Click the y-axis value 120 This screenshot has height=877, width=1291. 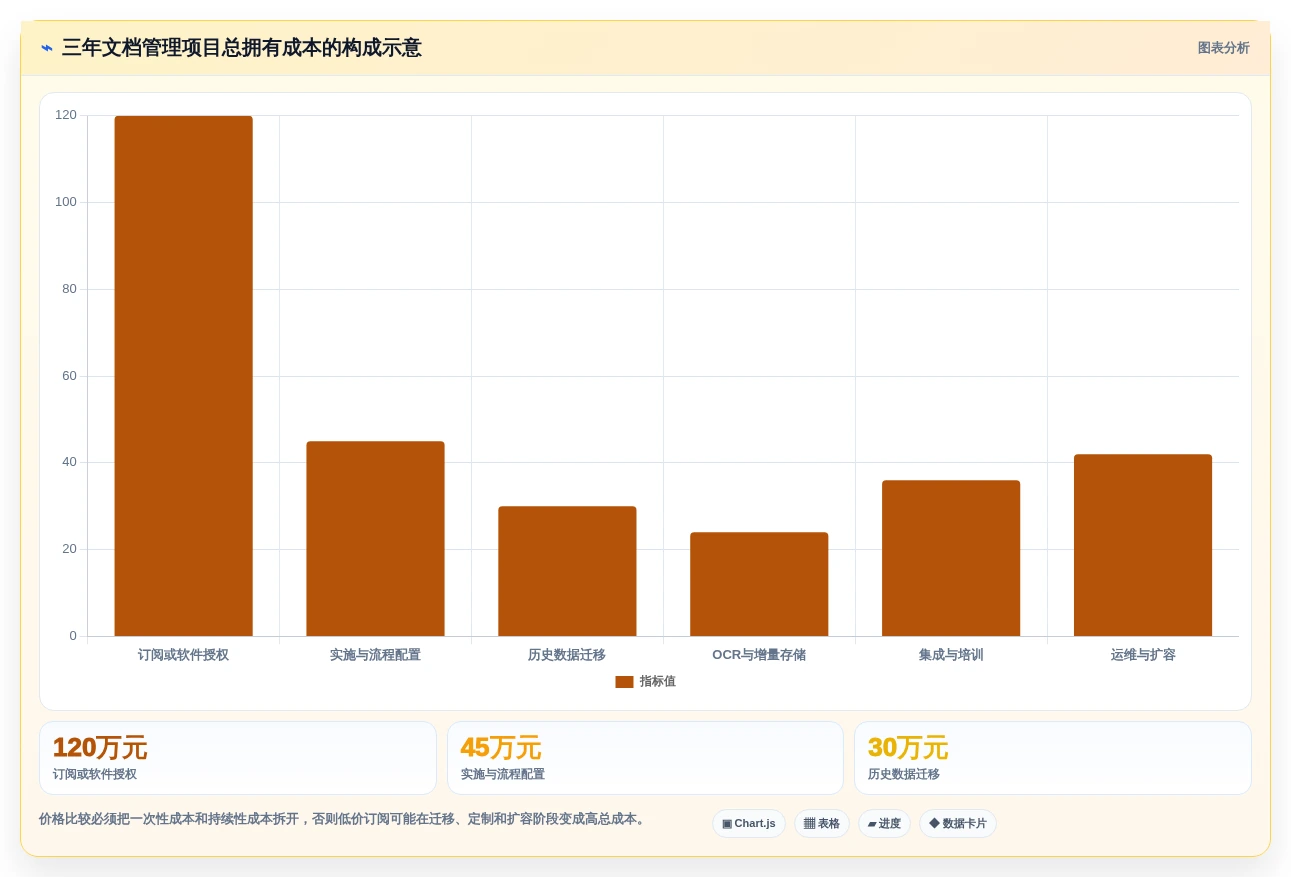[66, 115]
